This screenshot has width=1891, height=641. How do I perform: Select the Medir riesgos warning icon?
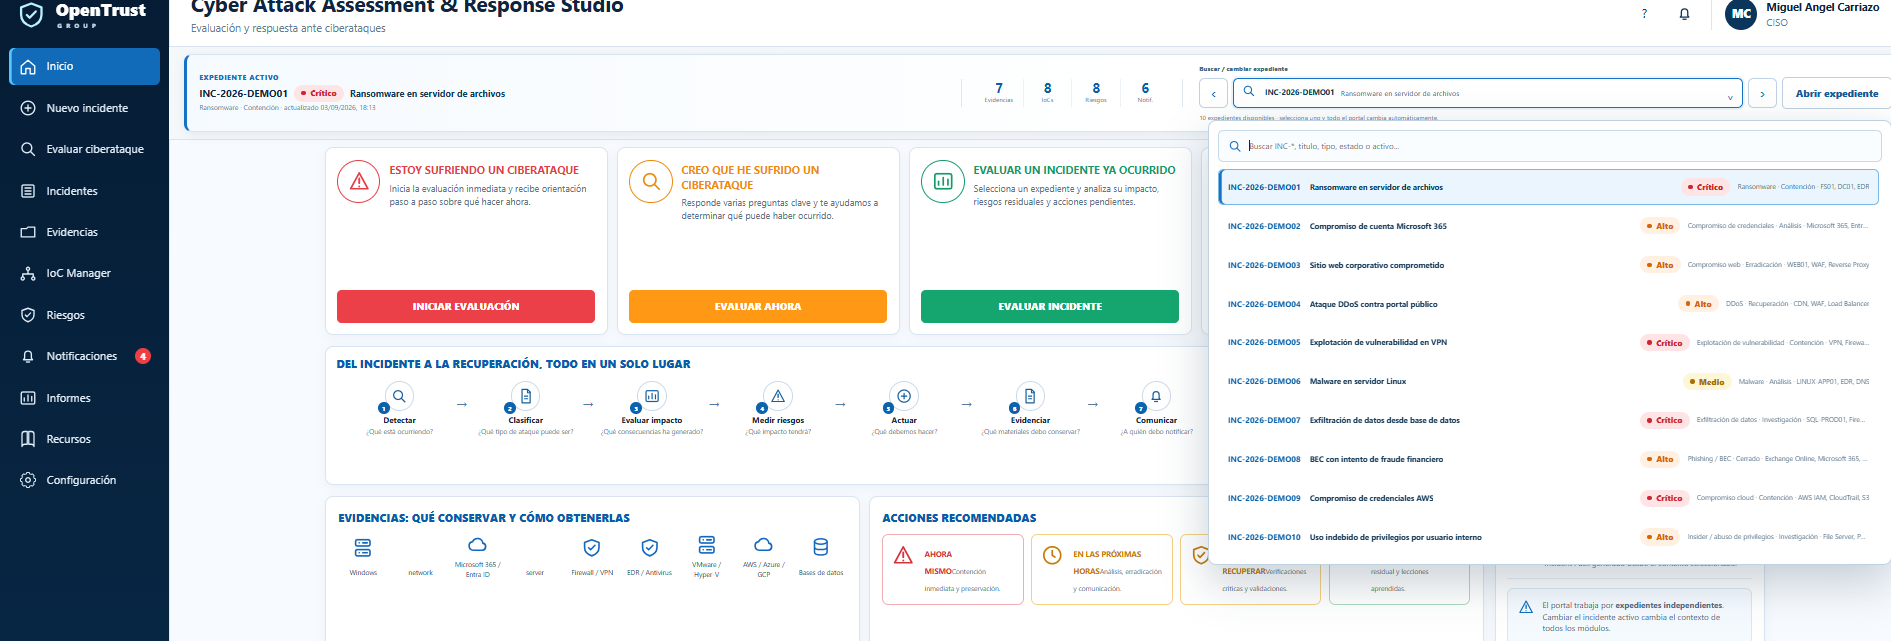(x=778, y=396)
